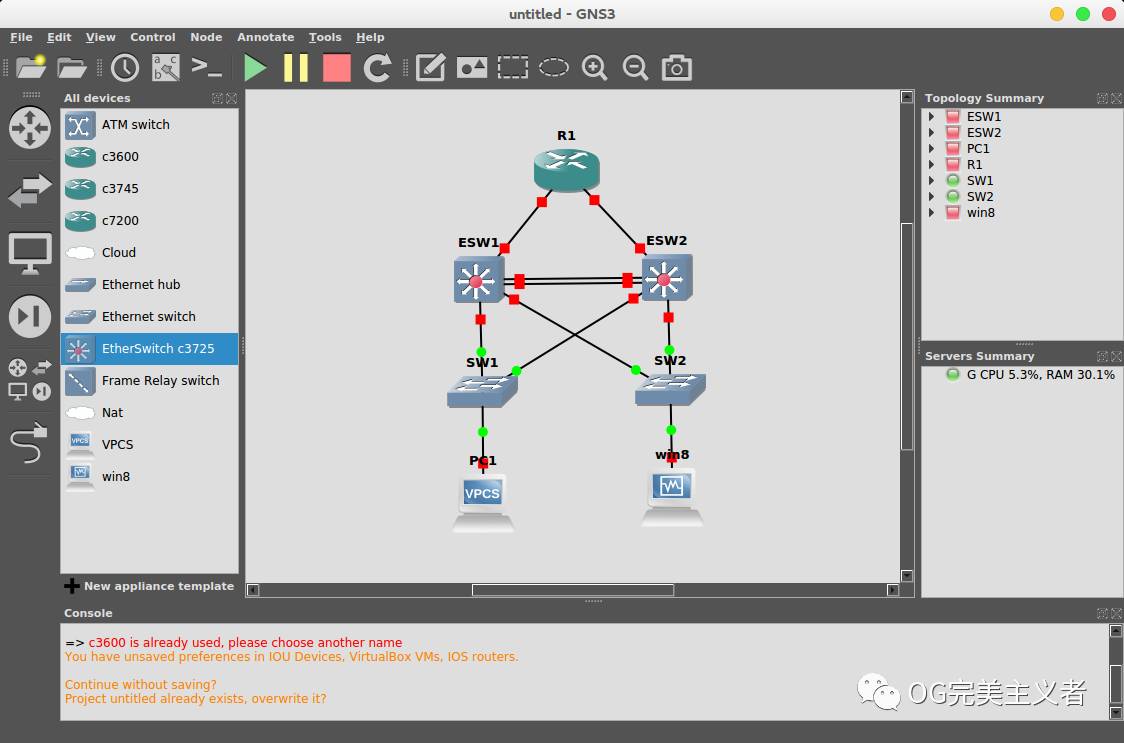Image resolution: width=1124 pixels, height=743 pixels.
Task: Select EtherSwitch c3725 in device list
Action: click(x=149, y=349)
